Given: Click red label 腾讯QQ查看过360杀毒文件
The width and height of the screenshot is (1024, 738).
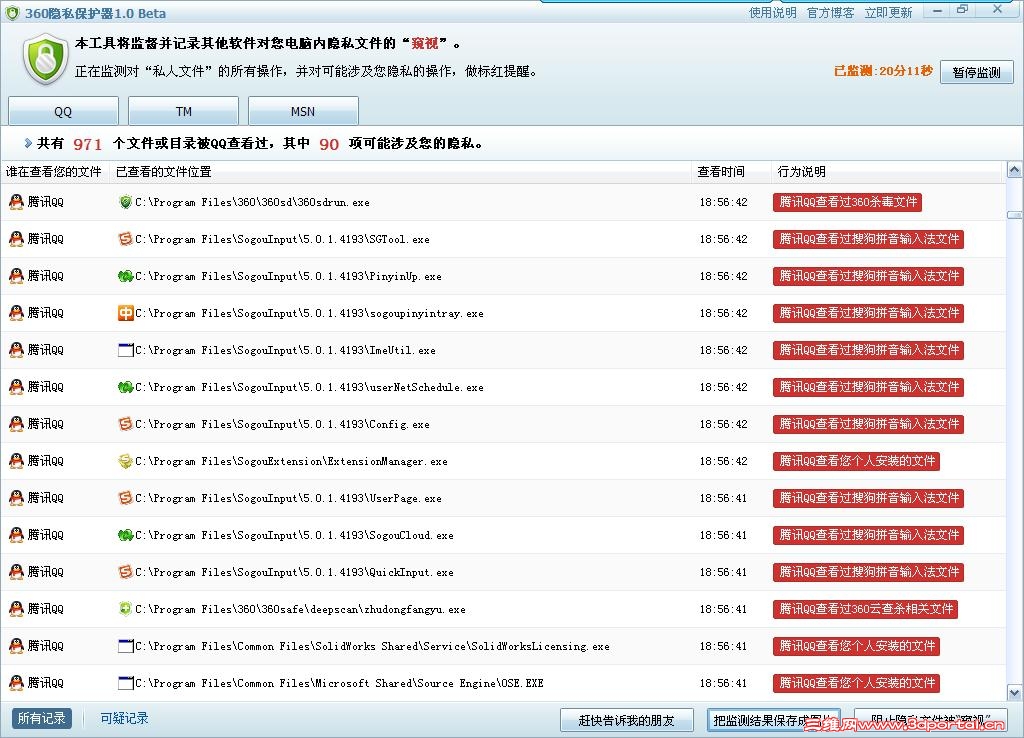Looking at the screenshot, I should [x=847, y=202].
